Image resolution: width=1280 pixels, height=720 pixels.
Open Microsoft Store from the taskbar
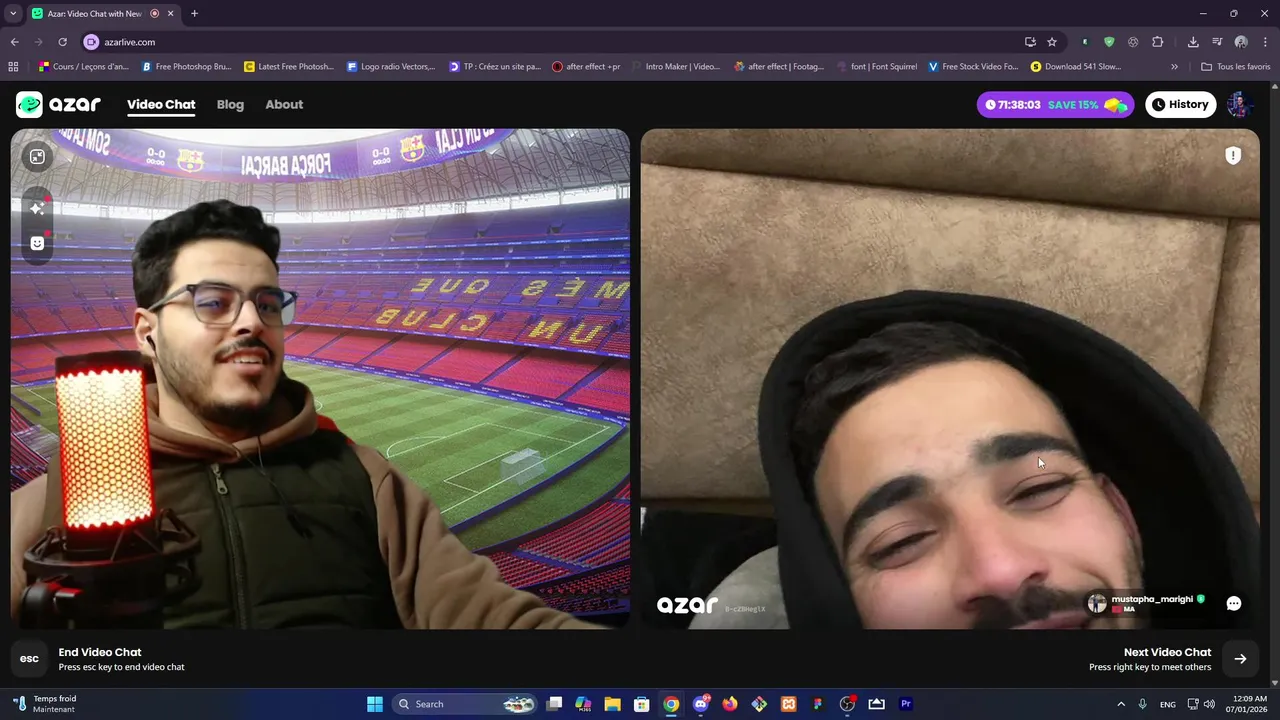[642, 704]
